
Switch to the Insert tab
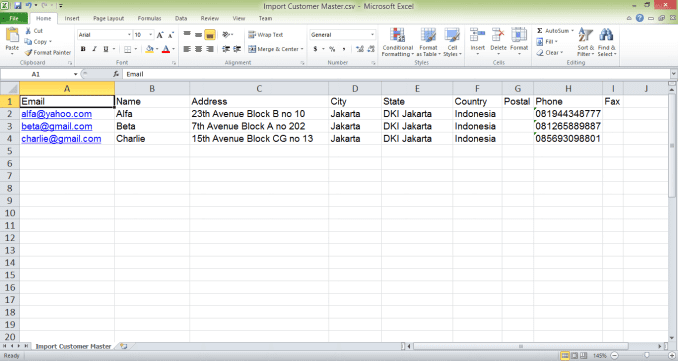pos(72,18)
